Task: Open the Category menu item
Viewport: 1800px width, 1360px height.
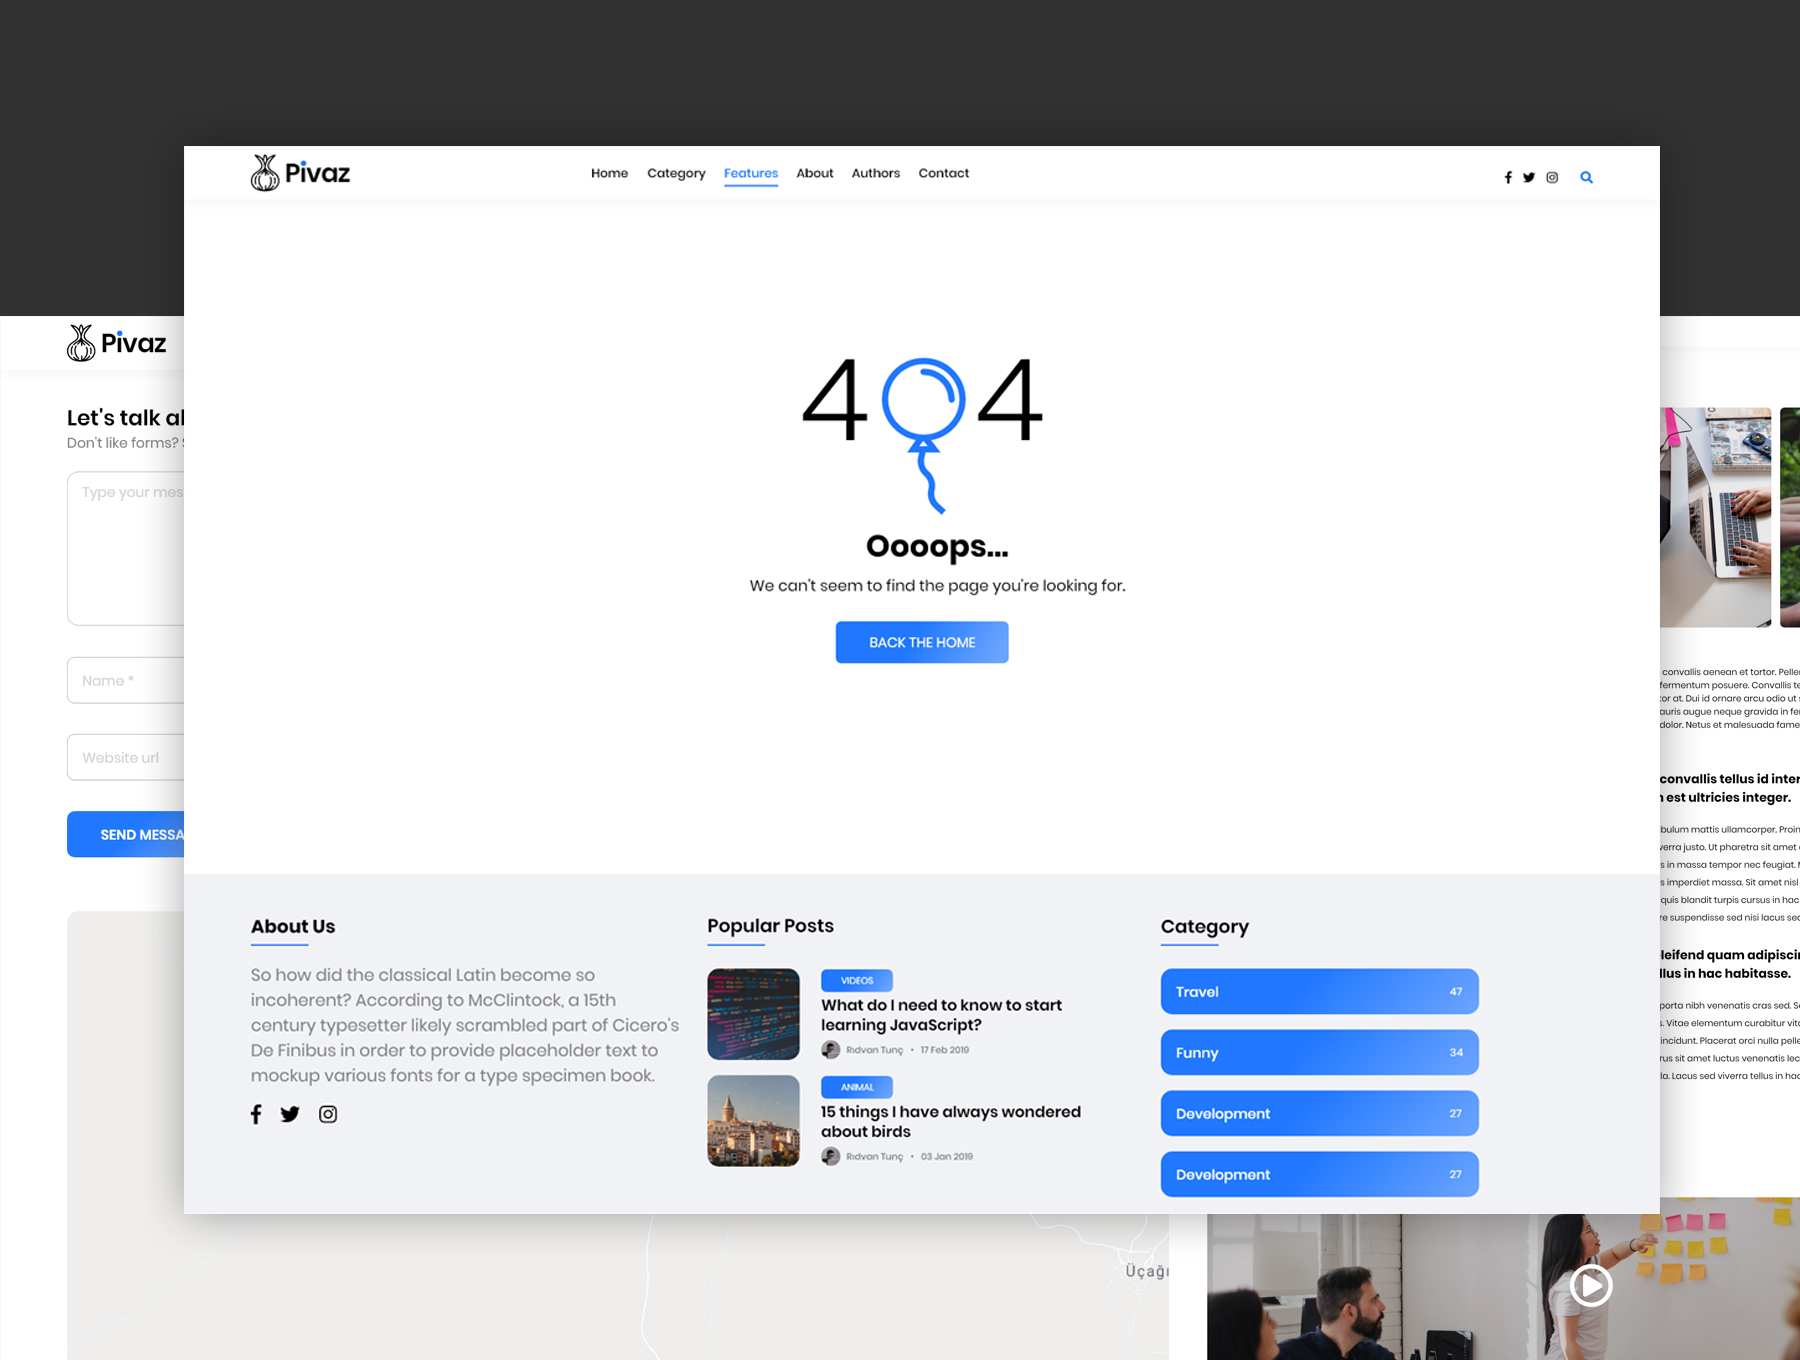Action: pyautogui.click(x=676, y=173)
